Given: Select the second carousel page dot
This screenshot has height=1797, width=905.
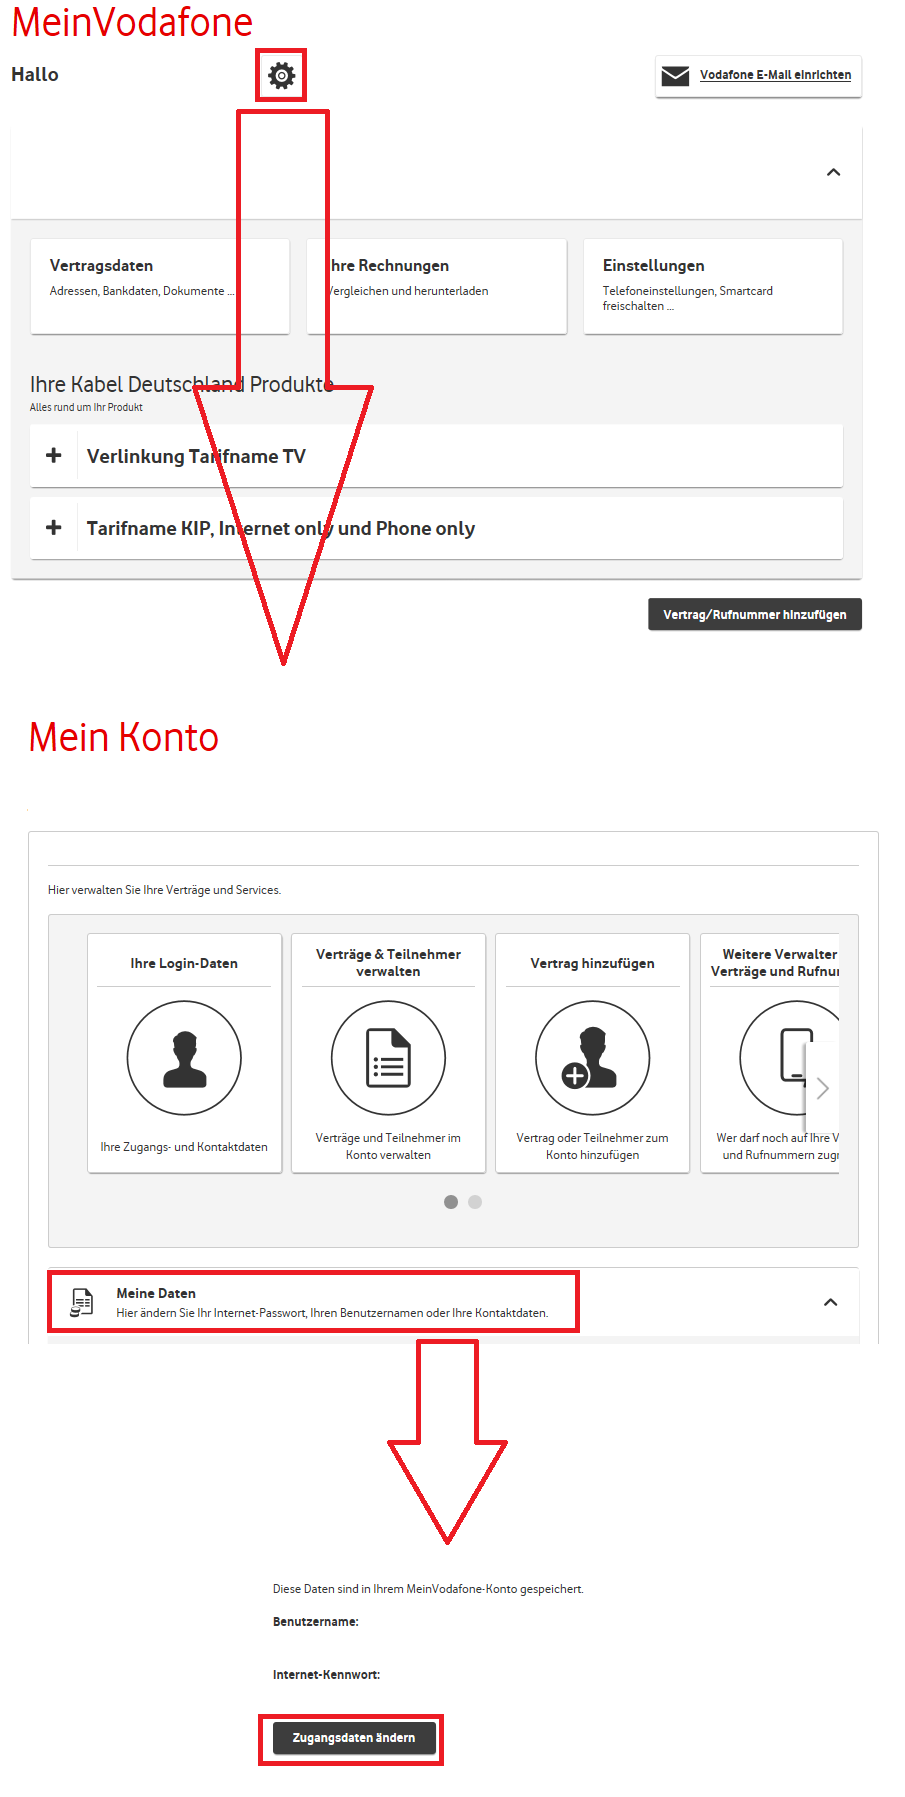Looking at the screenshot, I should (x=475, y=1202).
